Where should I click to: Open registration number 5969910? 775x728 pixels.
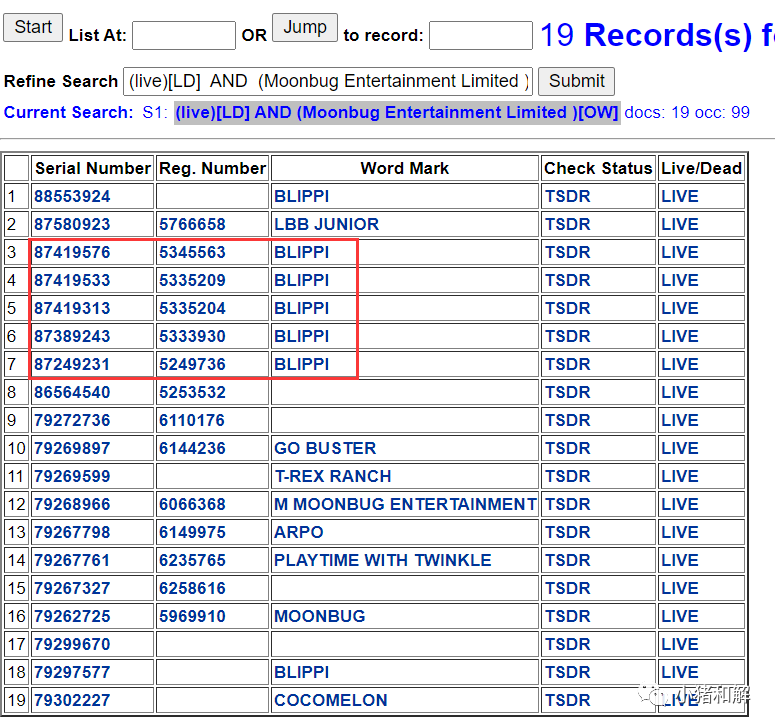coord(192,616)
